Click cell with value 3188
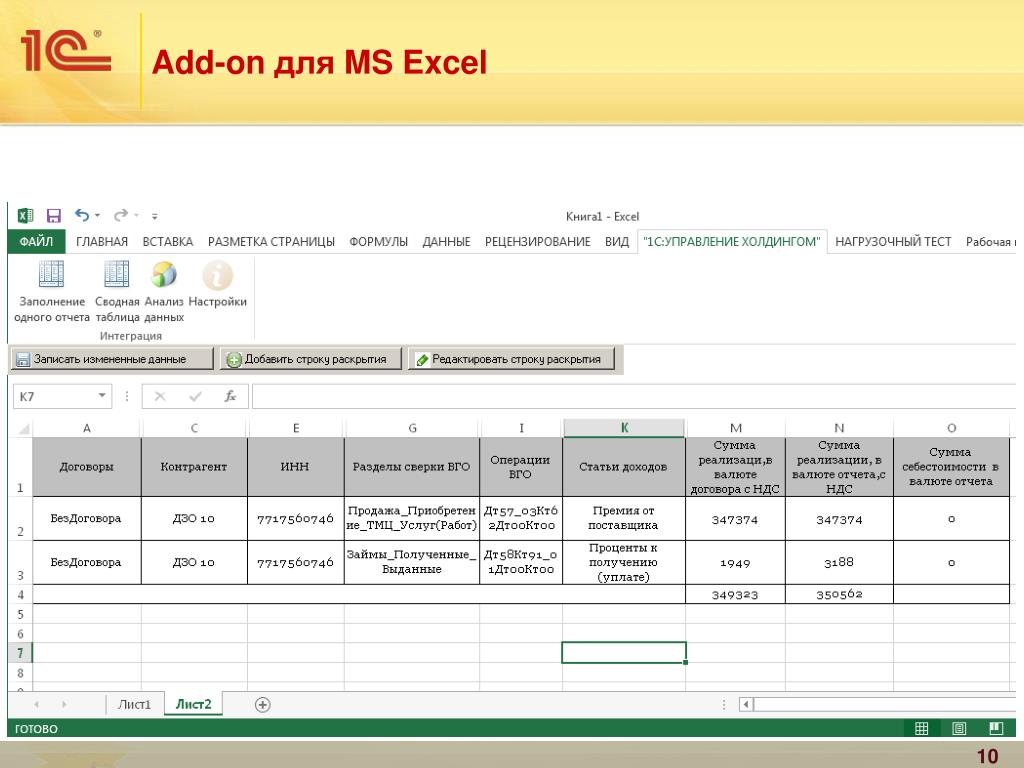Screen dimensions: 1024x768 click(x=839, y=562)
